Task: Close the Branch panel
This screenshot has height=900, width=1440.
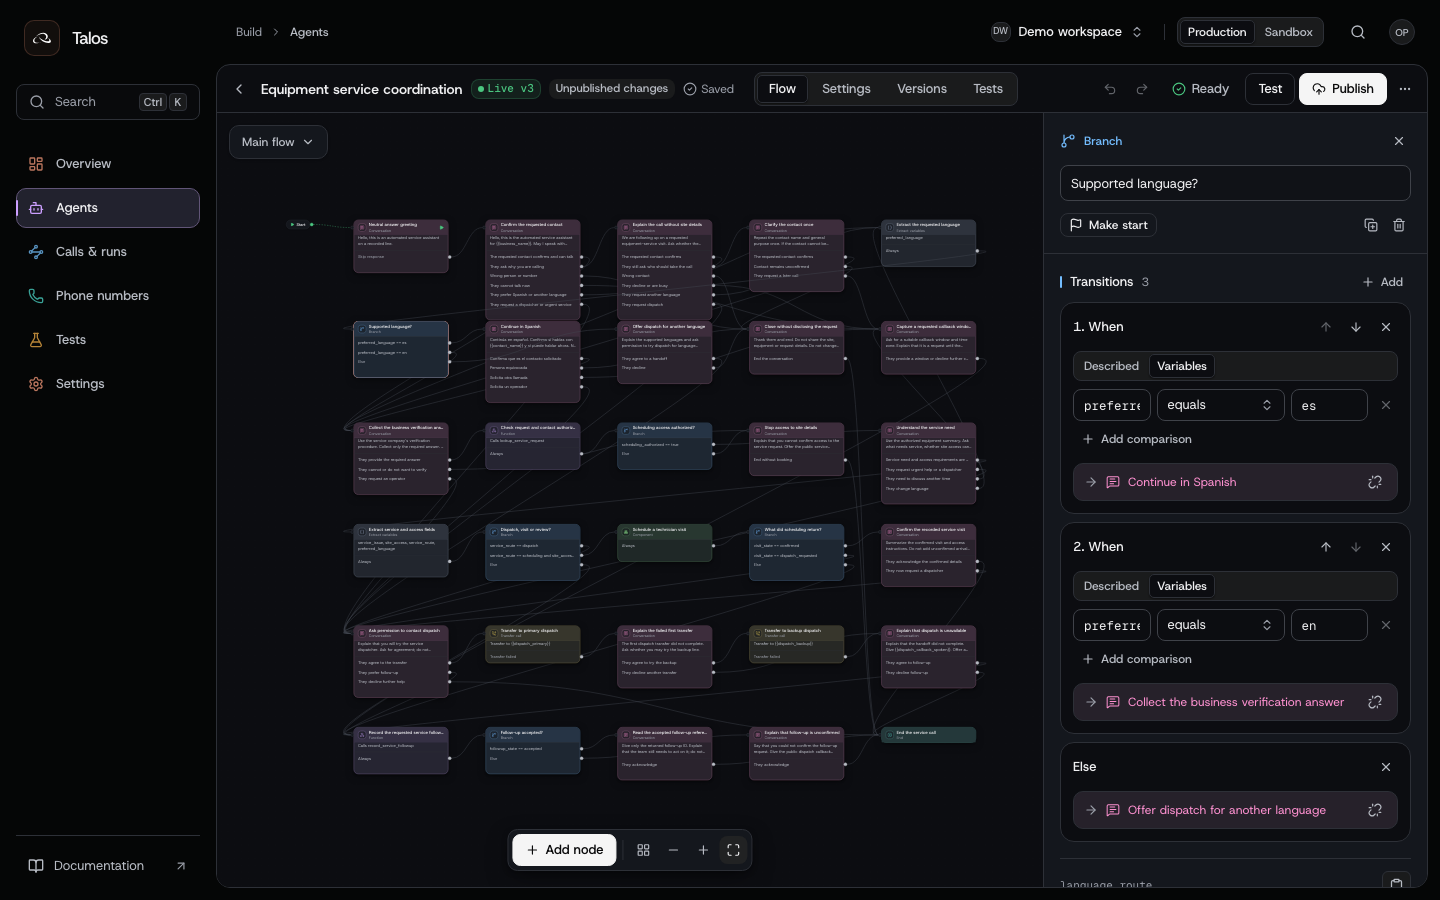Action: point(1399,141)
